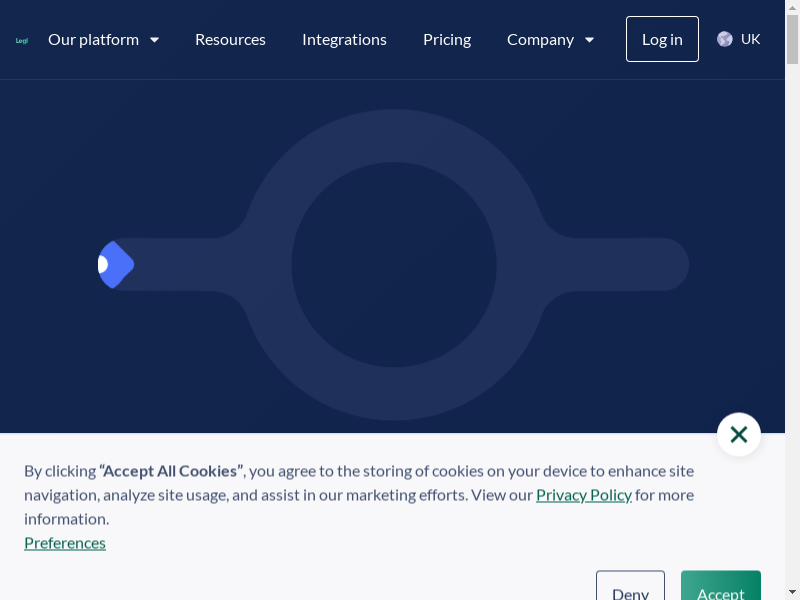Deny cookies in the banner
This screenshot has height=600, width=800.
point(630,588)
